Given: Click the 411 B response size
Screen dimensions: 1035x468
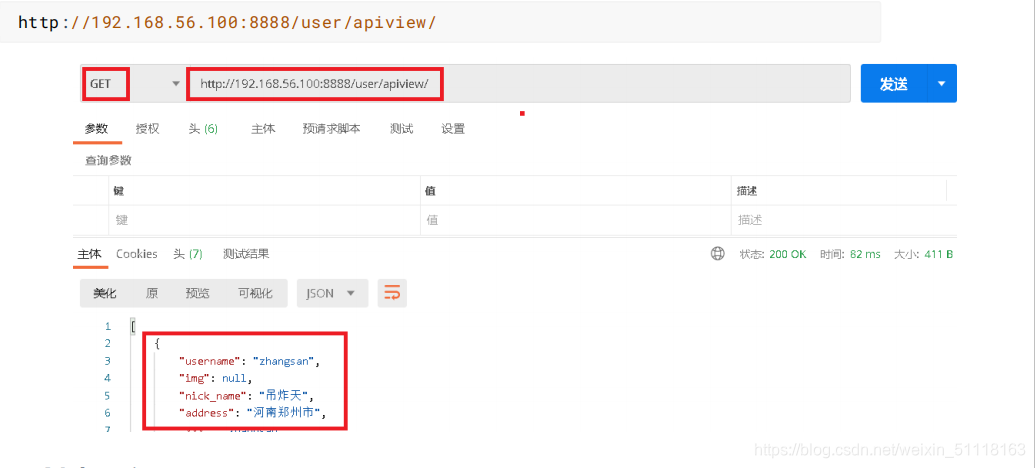Looking at the screenshot, I should coord(937,254).
